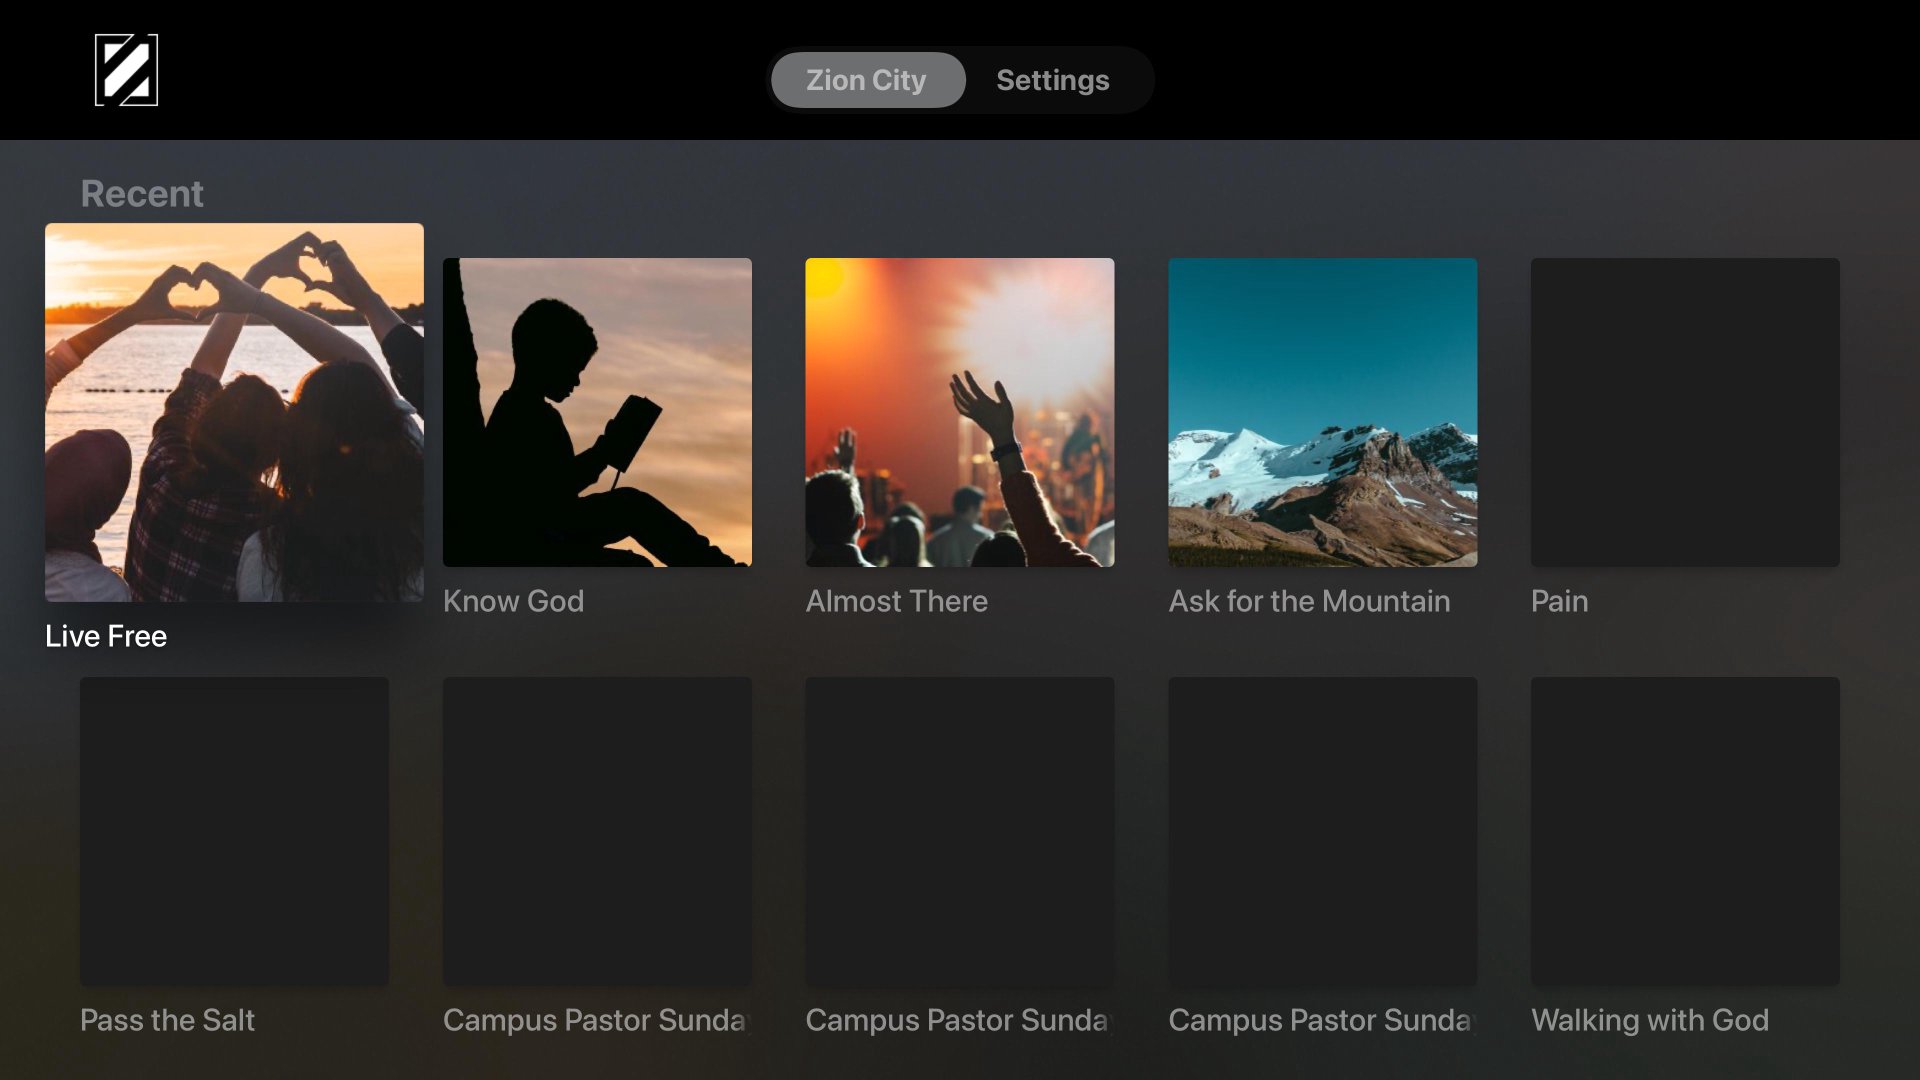Viewport: 1920px width, 1080px height.
Task: Click the Know God title label
Action: [x=513, y=601]
